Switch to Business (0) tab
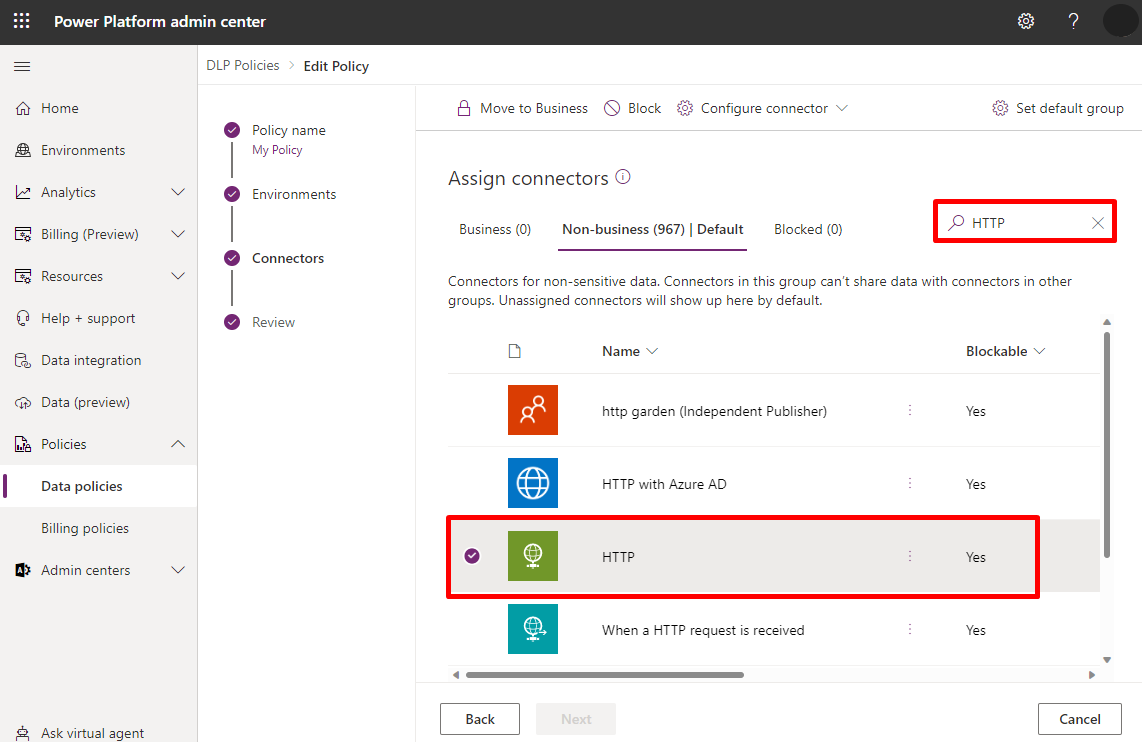This screenshot has height=742, width=1142. tap(495, 229)
